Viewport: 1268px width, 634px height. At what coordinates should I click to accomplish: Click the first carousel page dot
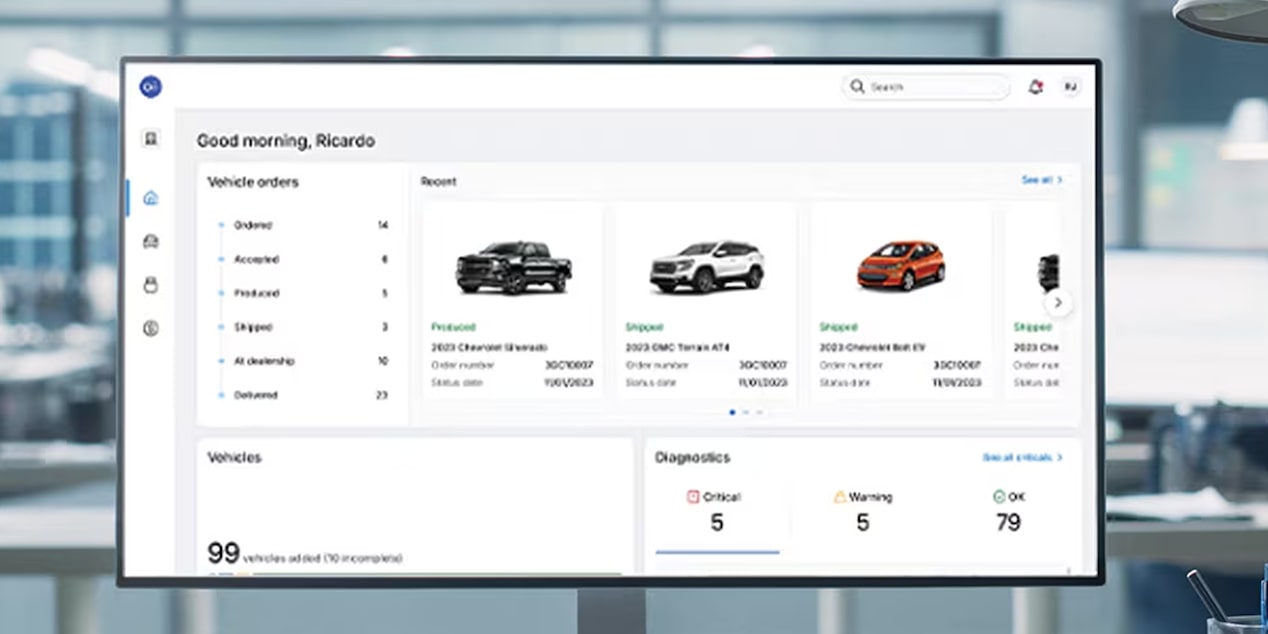click(x=732, y=412)
